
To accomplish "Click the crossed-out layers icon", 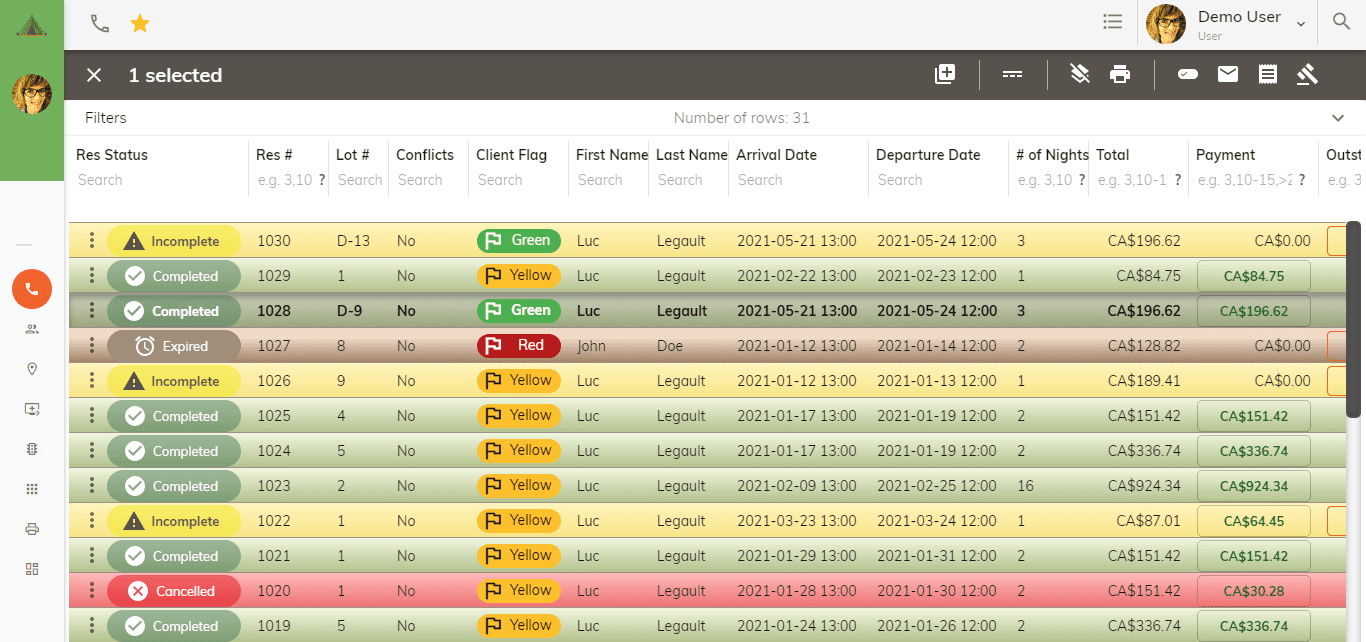I will (1080, 74).
